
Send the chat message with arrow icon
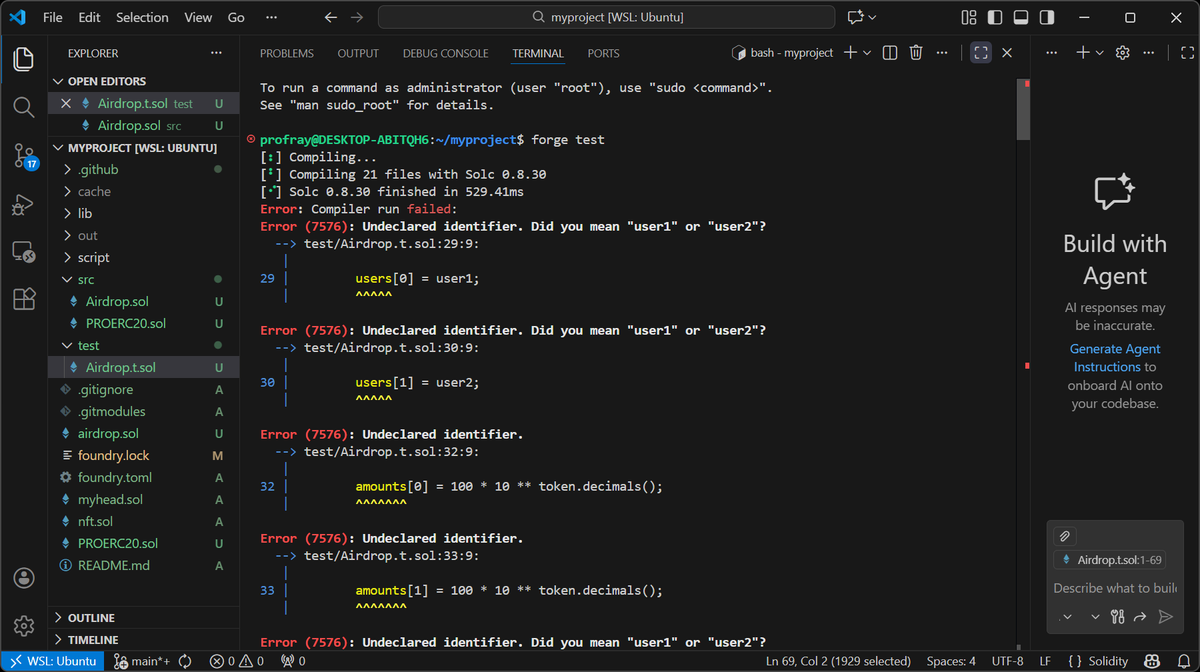[x=1165, y=617]
